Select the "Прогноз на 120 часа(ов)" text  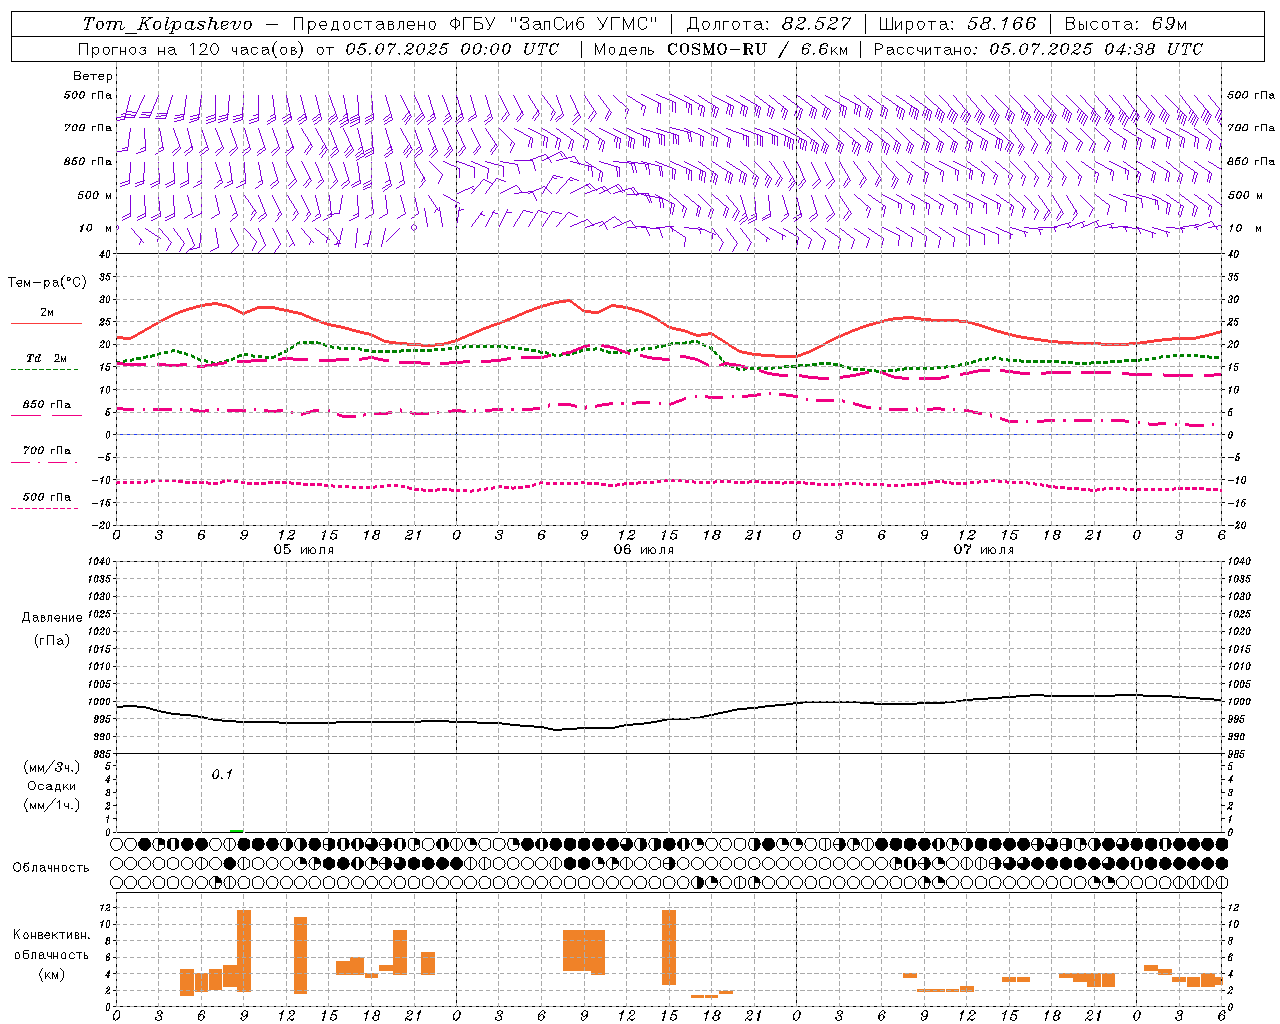192,49
